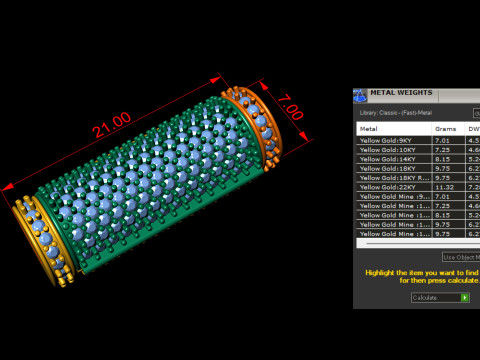Click the Use Object button
This screenshot has height=360, width=480.
(461, 257)
